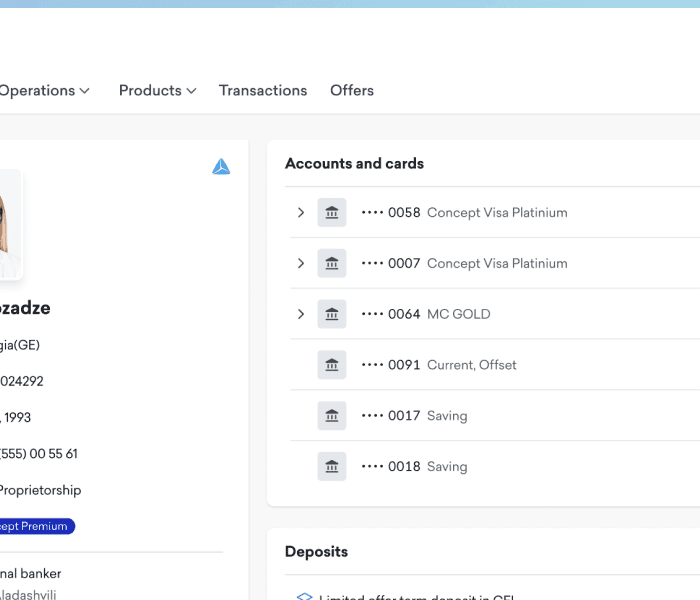Click the Personal banker label
Screen dimensions: 700x600
30,574
